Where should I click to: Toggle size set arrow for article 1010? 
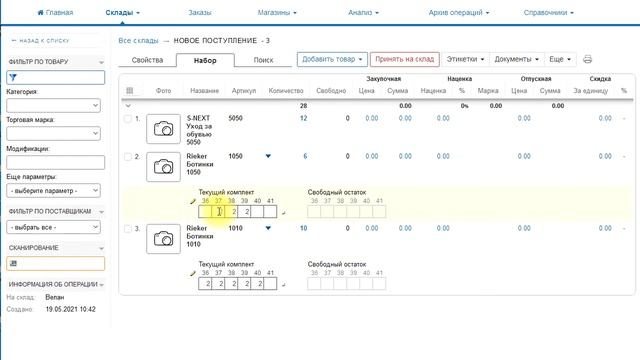click(x=268, y=228)
